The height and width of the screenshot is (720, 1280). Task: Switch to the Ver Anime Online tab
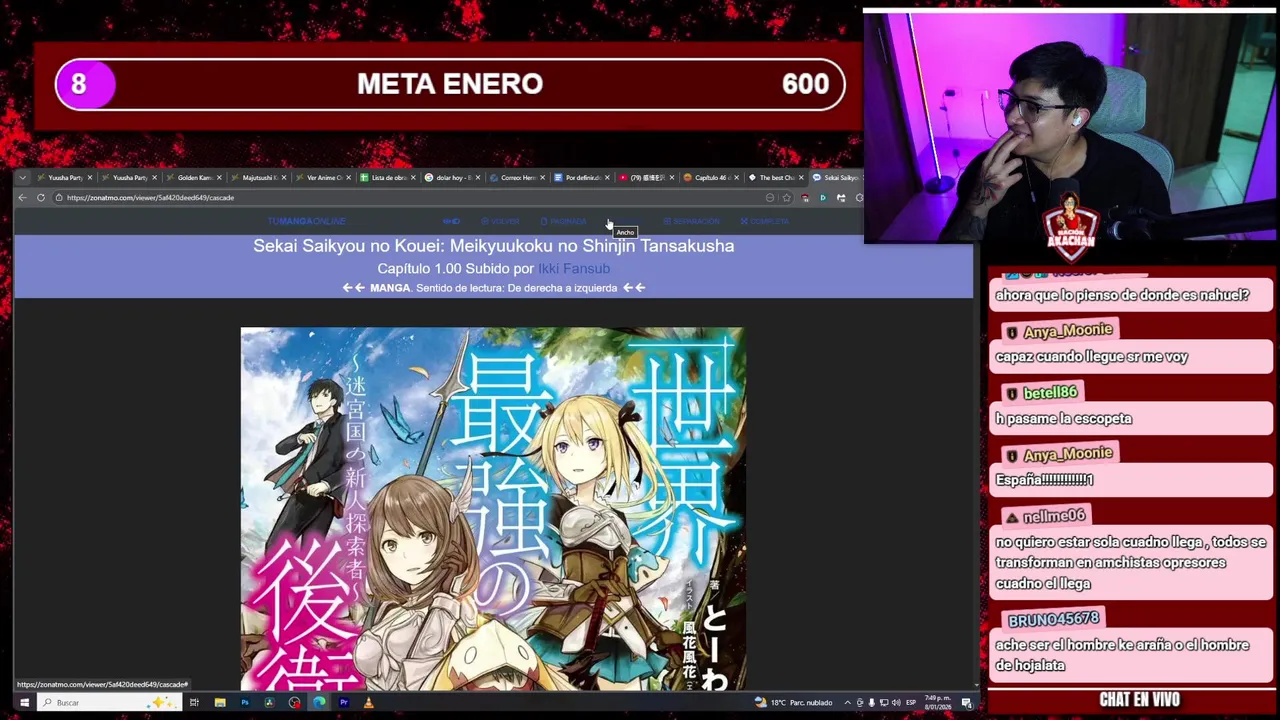[322, 178]
